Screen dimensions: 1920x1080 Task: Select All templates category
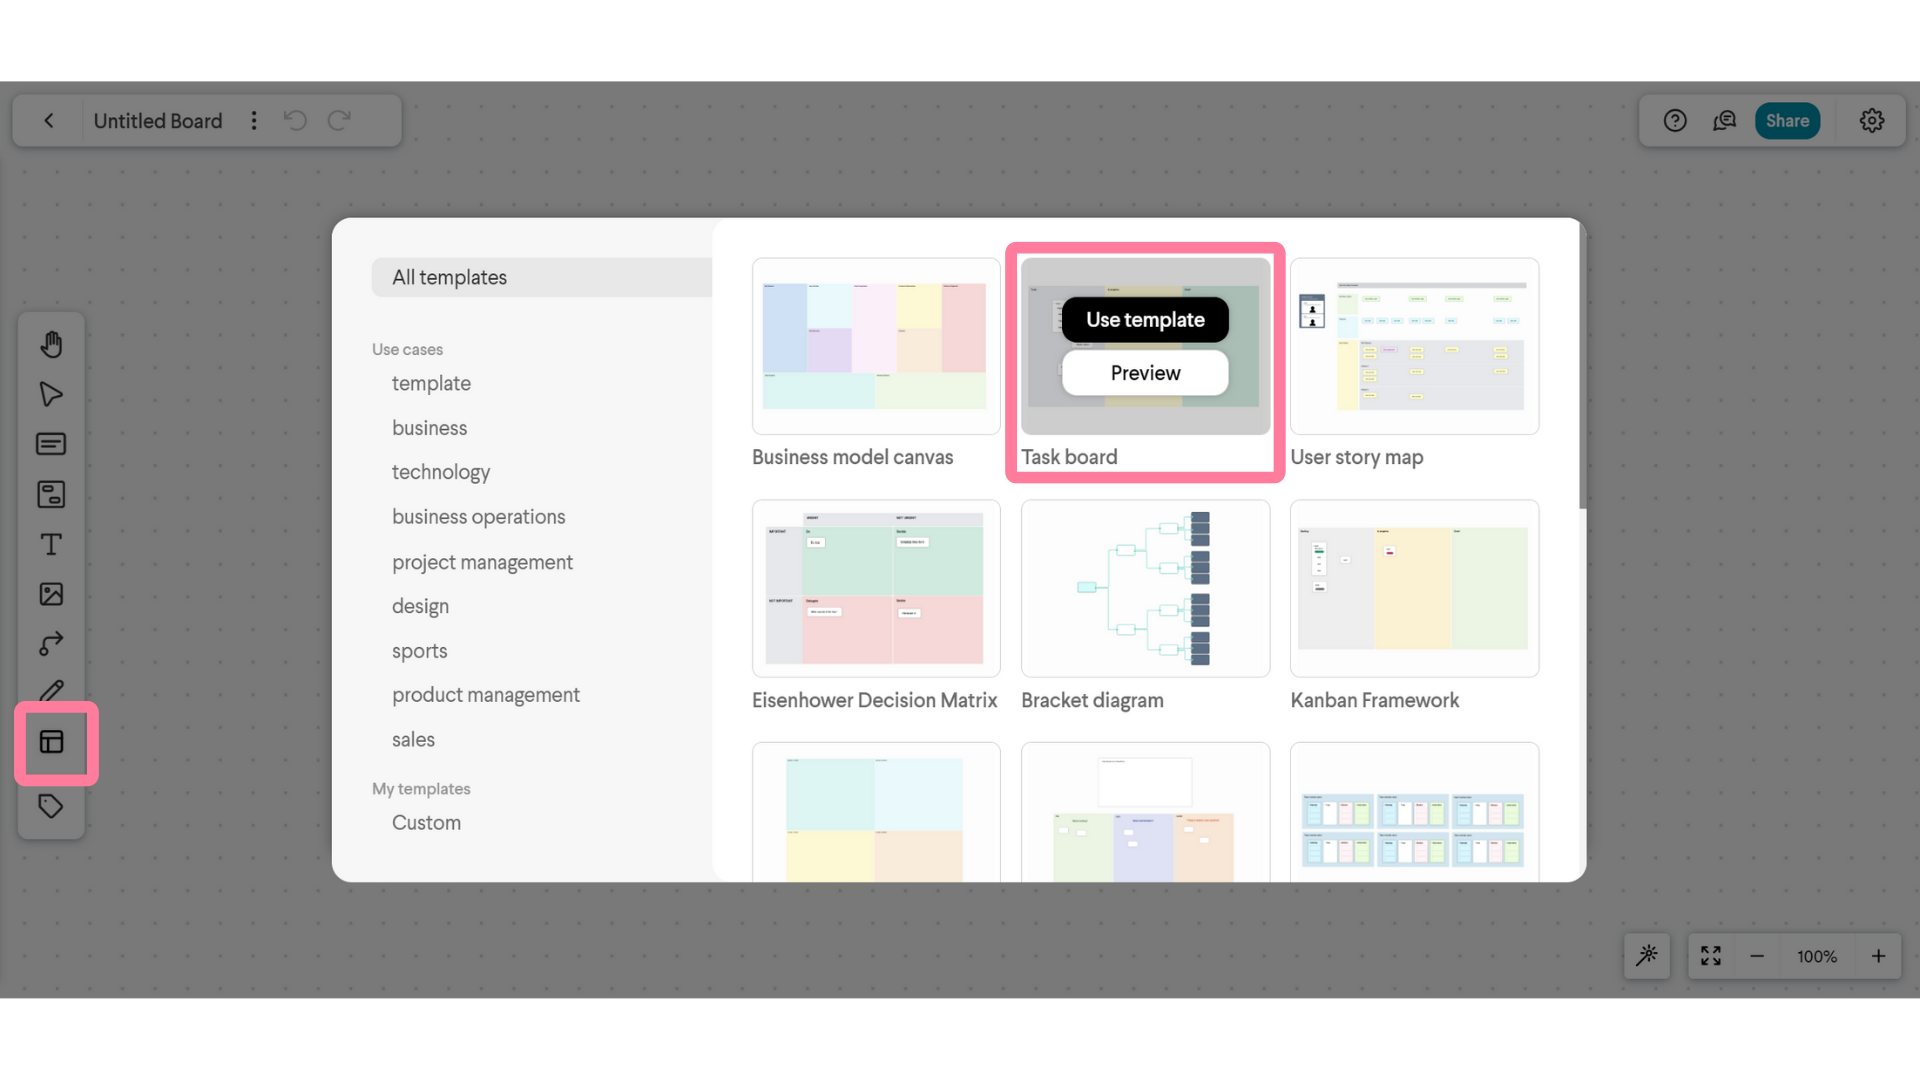coord(542,277)
